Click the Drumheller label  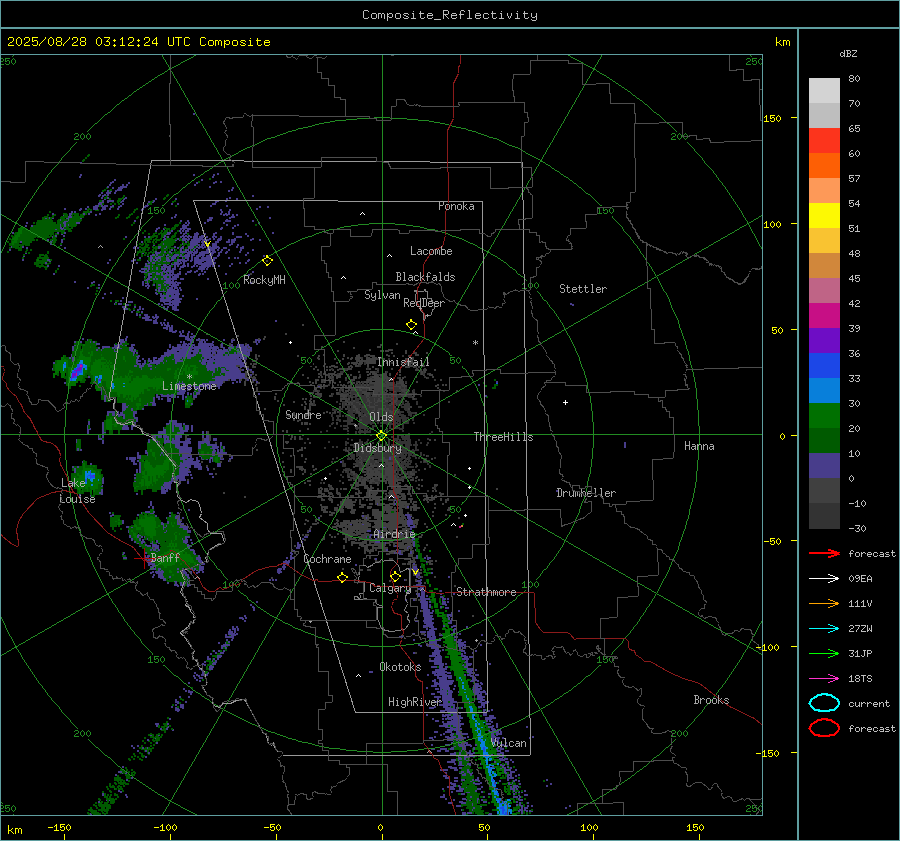click(585, 493)
